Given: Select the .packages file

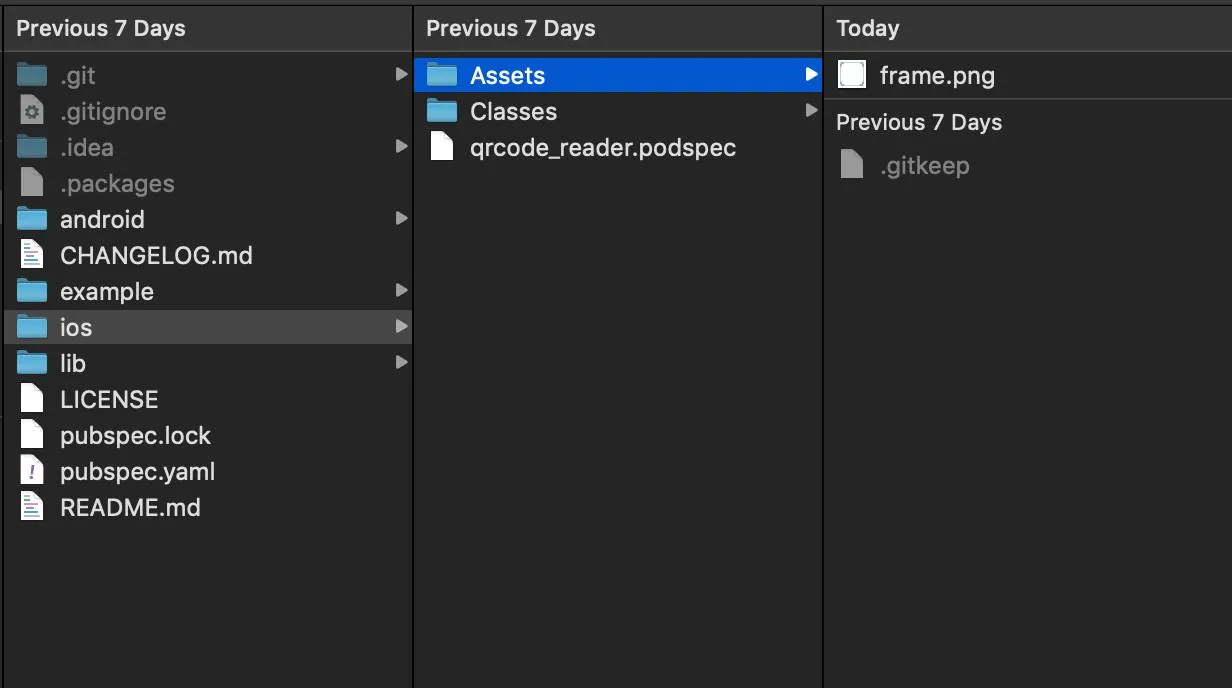Looking at the screenshot, I should pyautogui.click(x=116, y=183).
